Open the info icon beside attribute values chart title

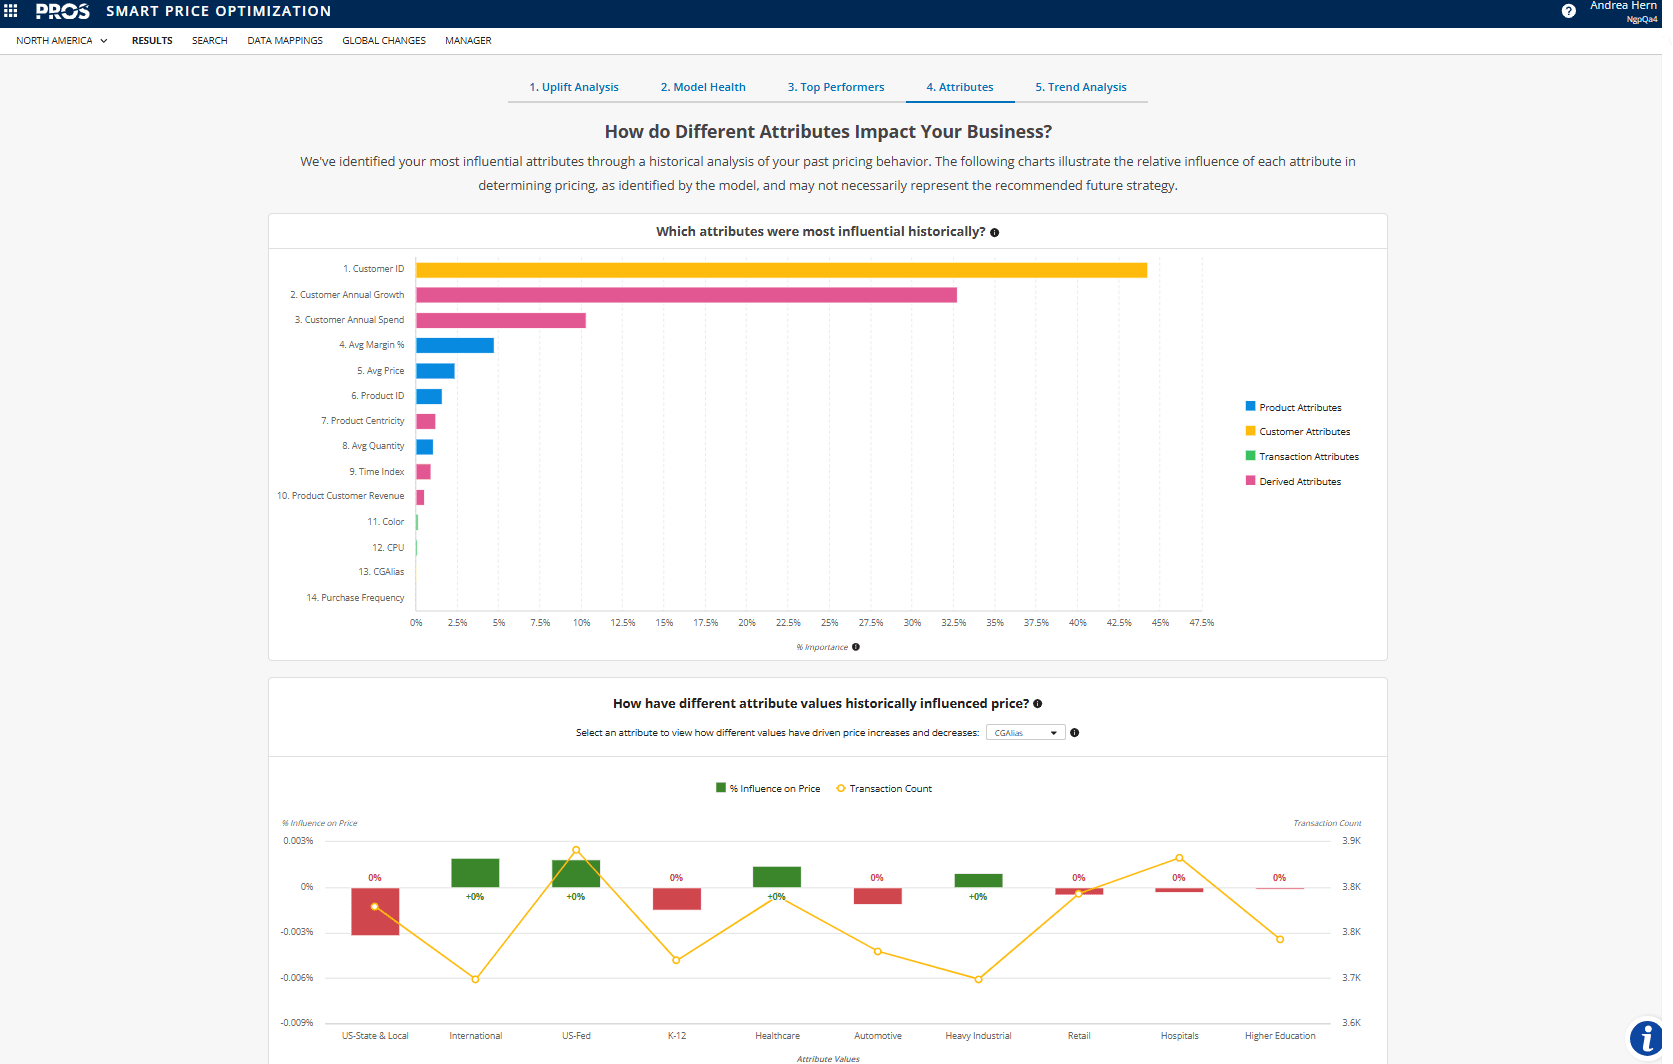click(x=1038, y=704)
